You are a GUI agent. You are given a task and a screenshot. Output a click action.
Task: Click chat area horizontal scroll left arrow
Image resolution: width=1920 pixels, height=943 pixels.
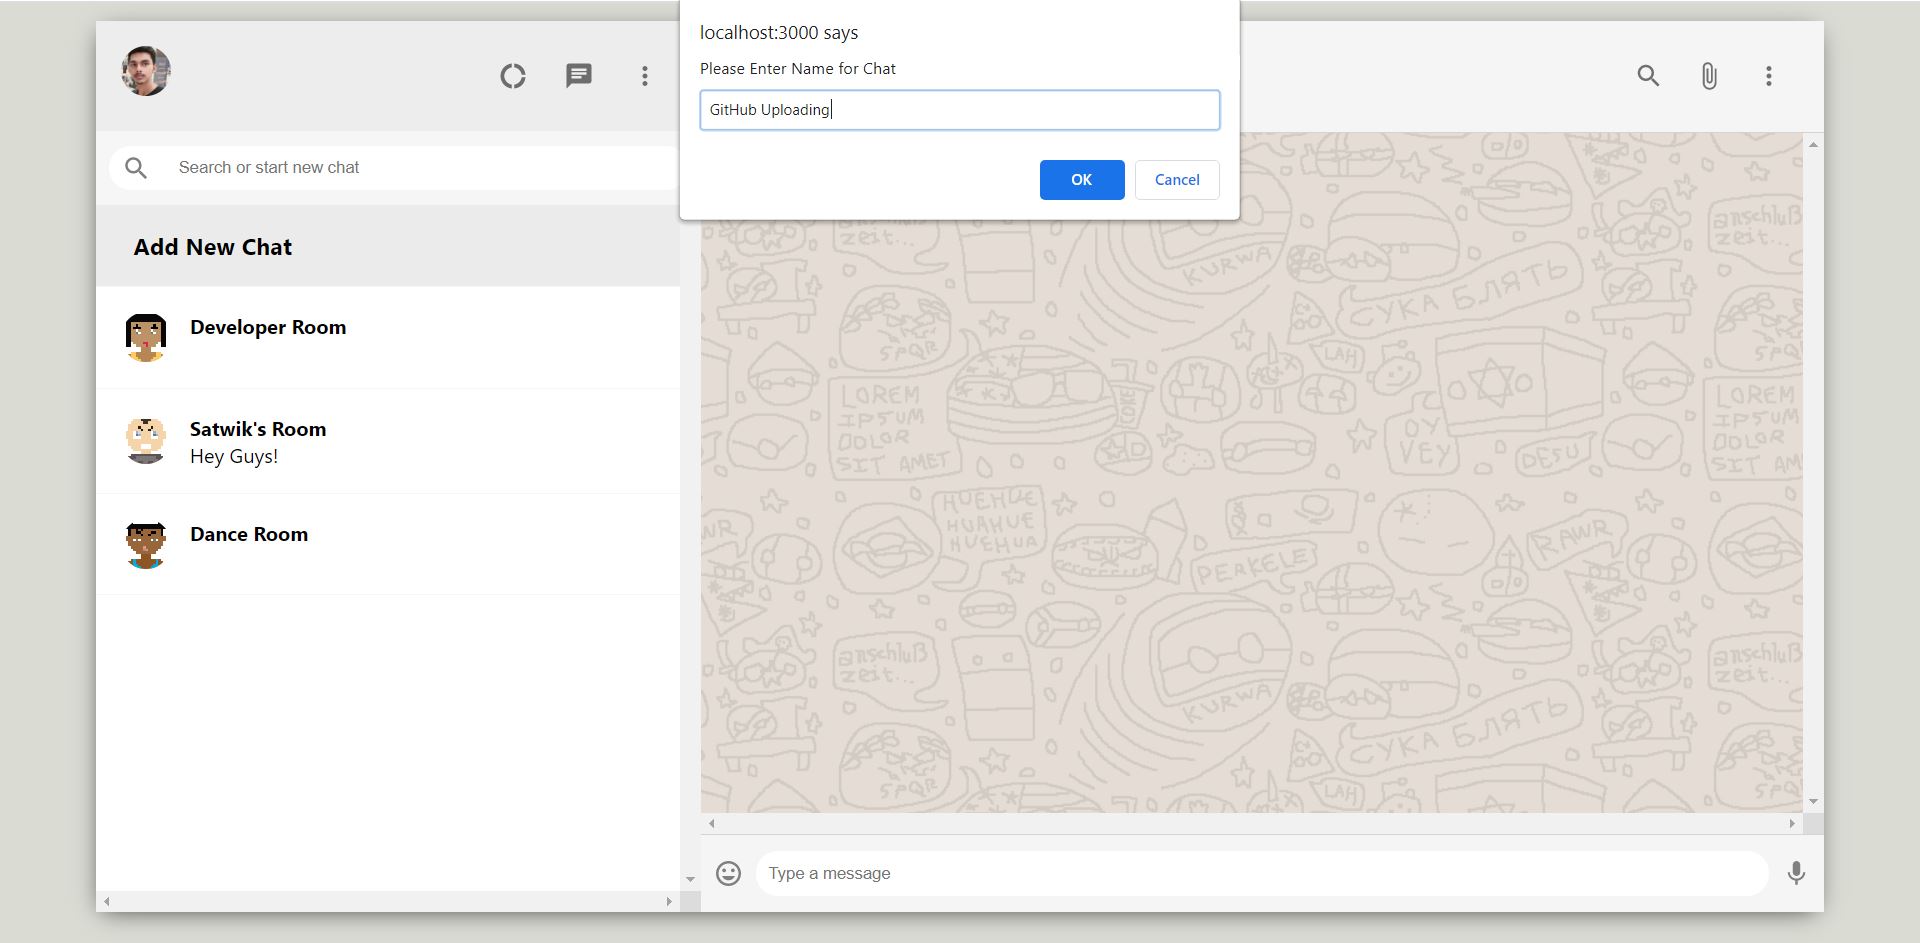(x=712, y=824)
